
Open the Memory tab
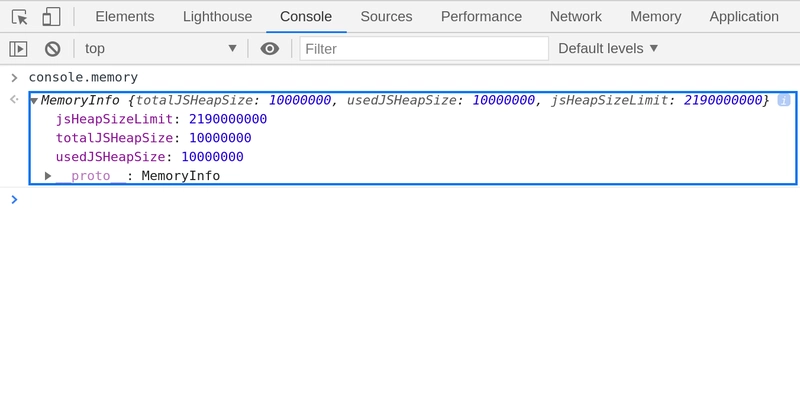coord(656,16)
